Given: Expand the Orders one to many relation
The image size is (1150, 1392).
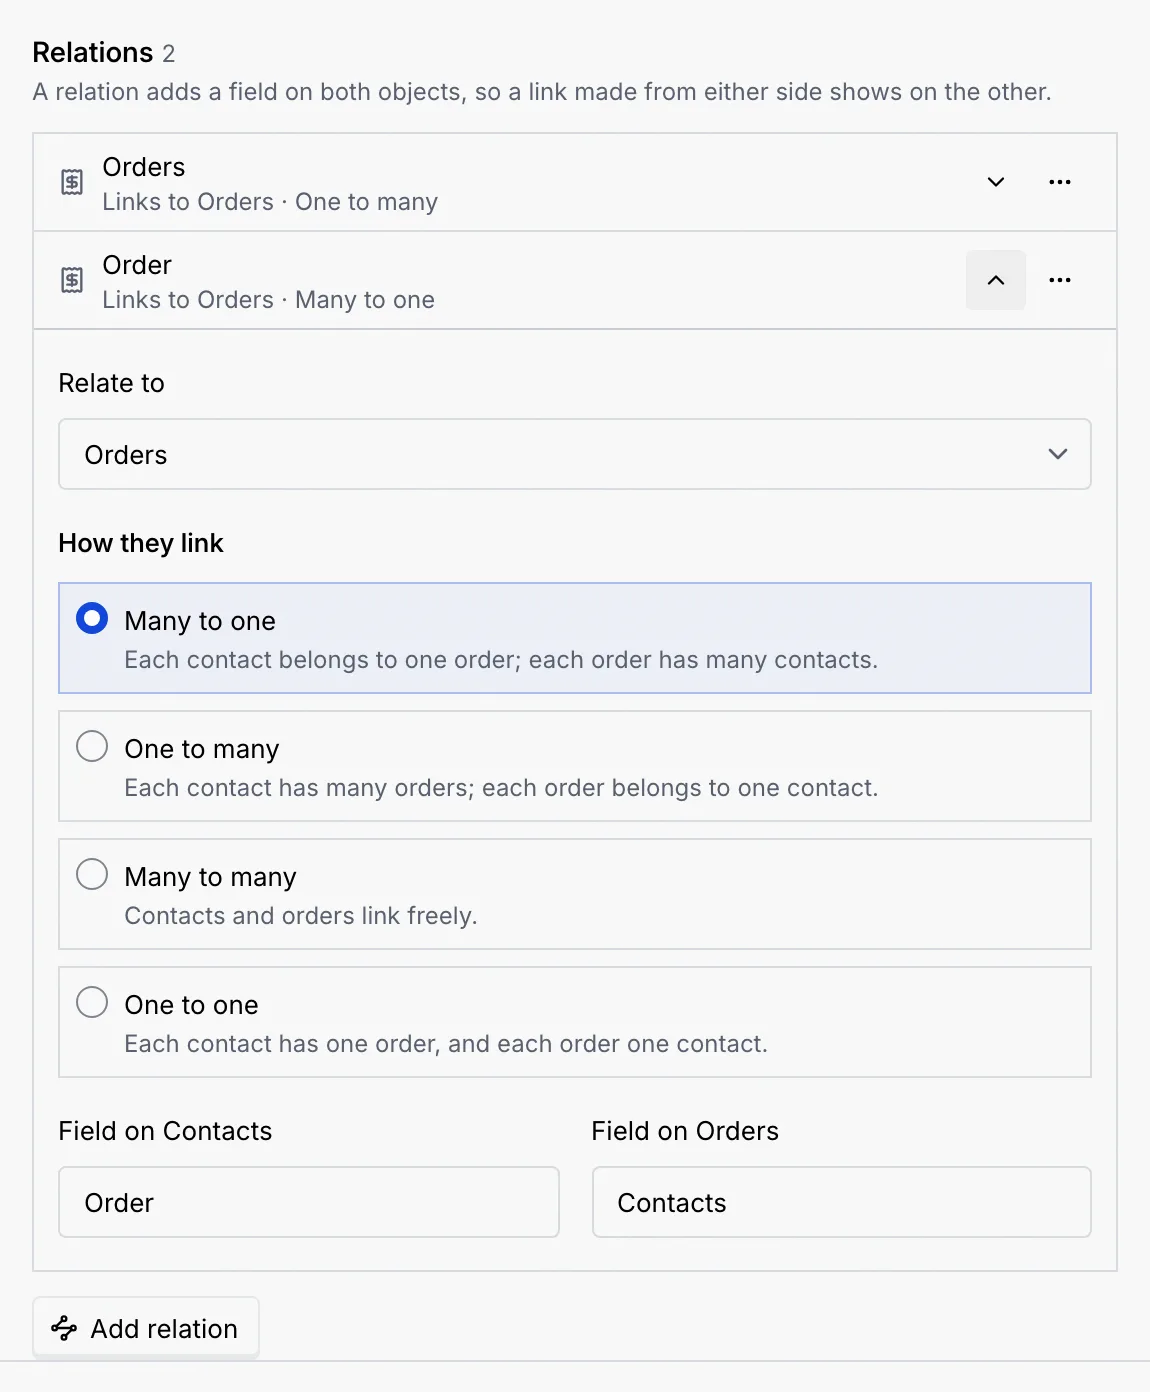Looking at the screenshot, I should pos(996,182).
